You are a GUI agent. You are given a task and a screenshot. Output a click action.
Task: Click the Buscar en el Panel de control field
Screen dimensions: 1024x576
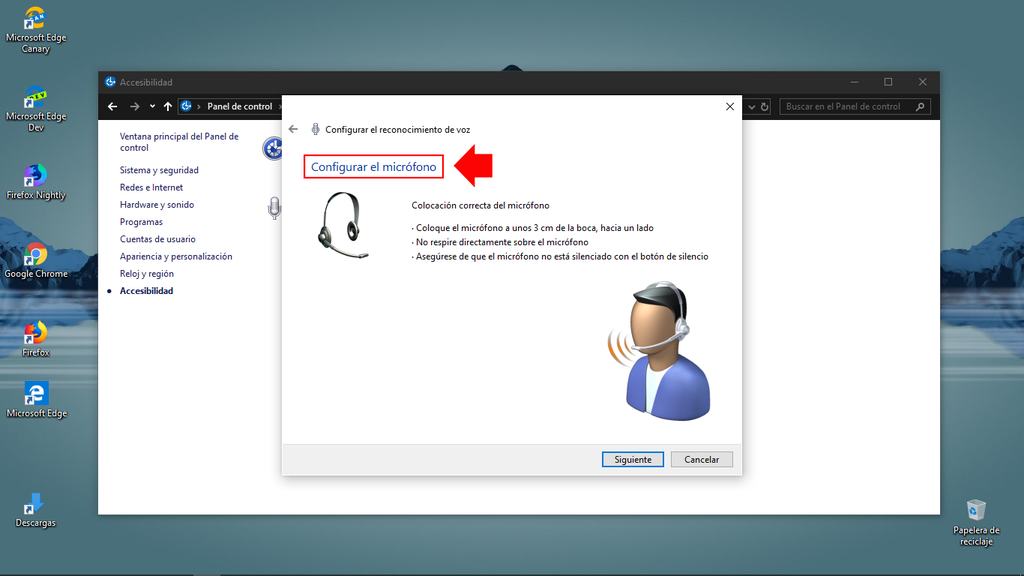848,106
